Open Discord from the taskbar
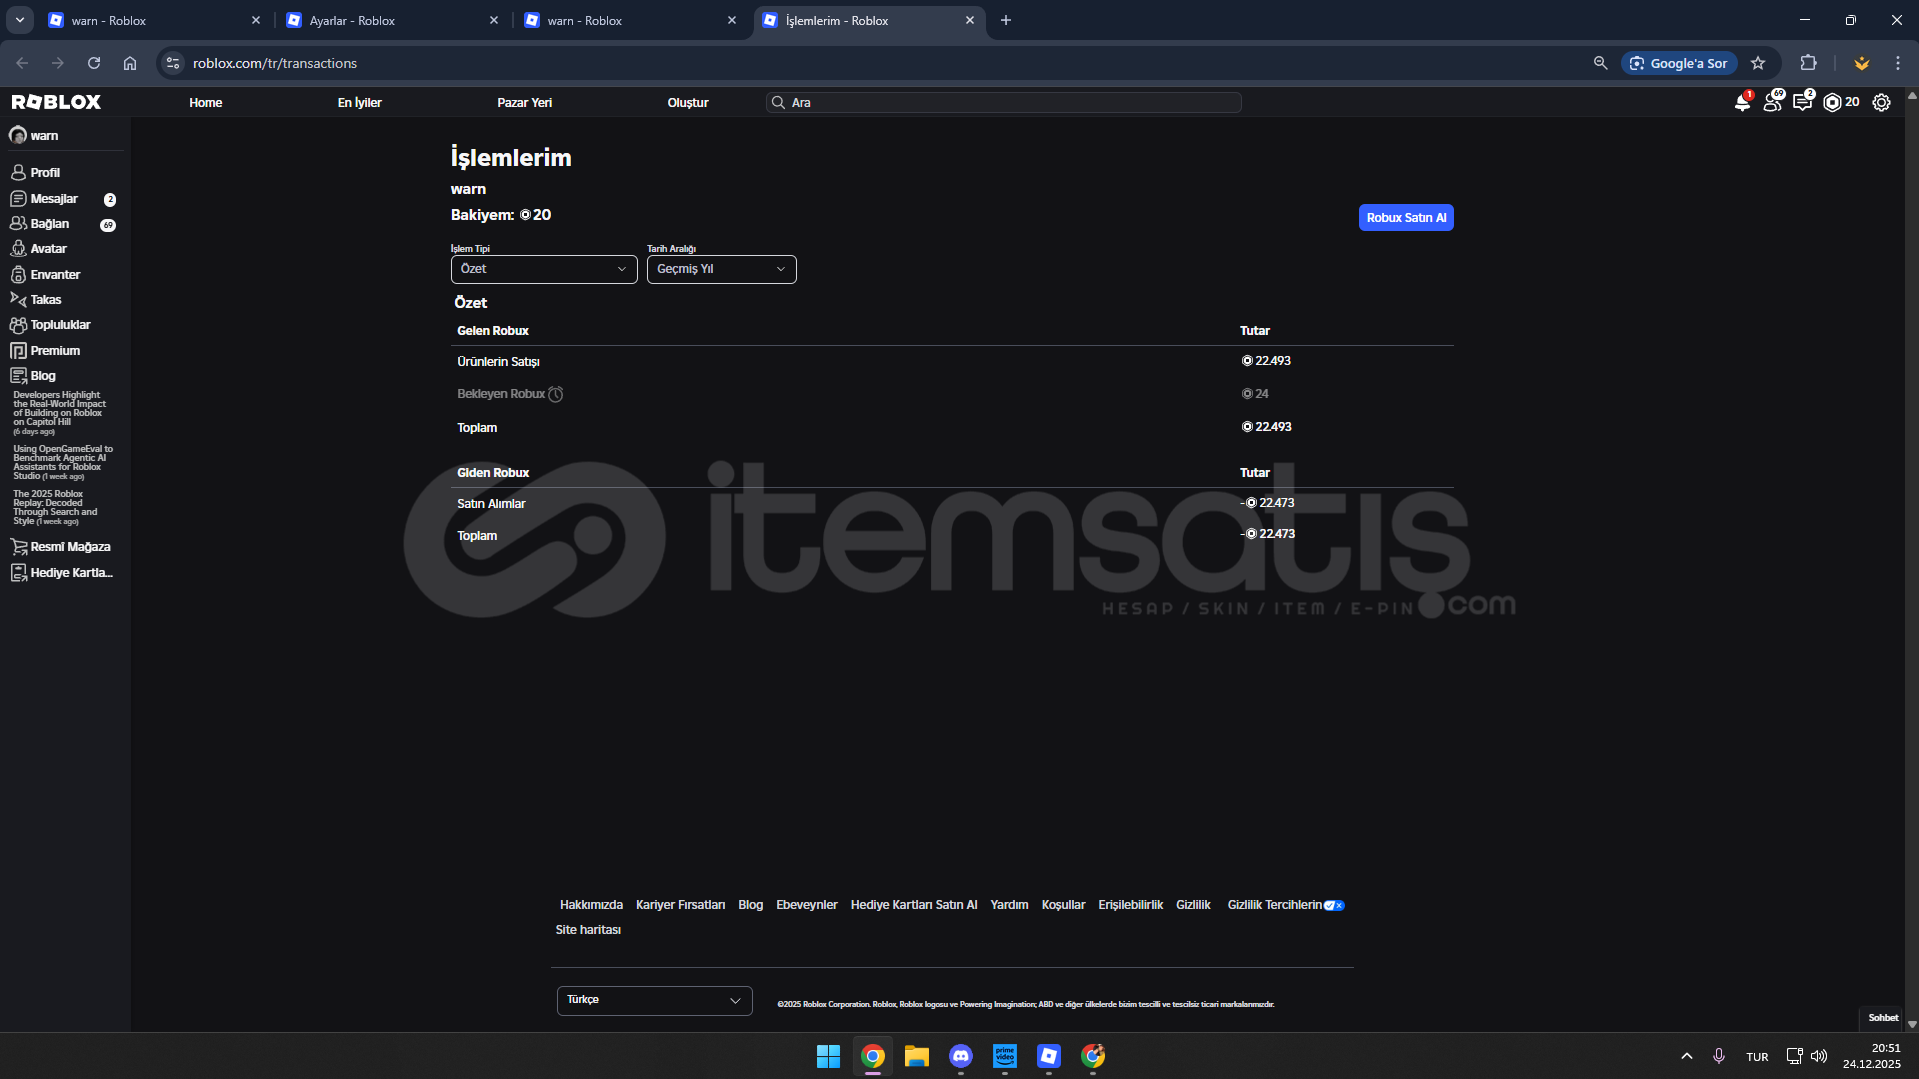The image size is (1919, 1079). tap(960, 1056)
